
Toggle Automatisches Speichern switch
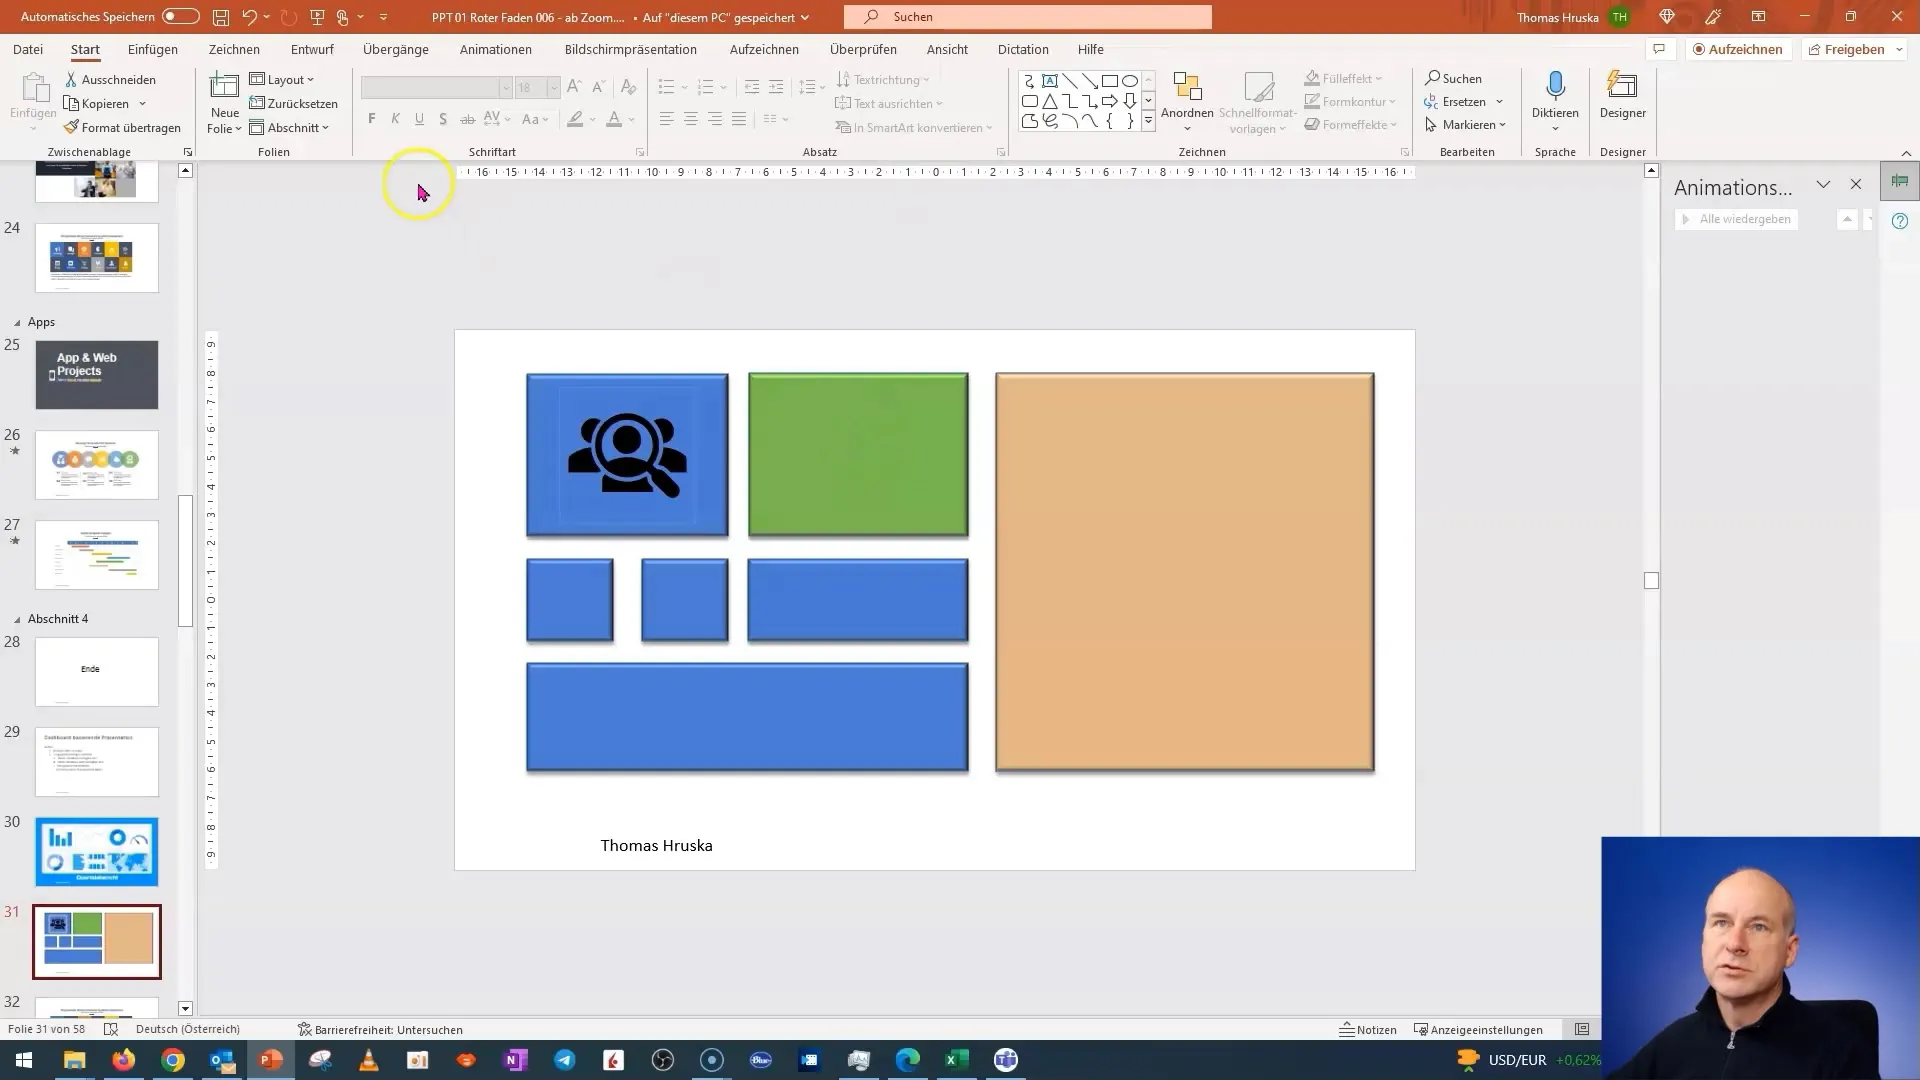173,16
